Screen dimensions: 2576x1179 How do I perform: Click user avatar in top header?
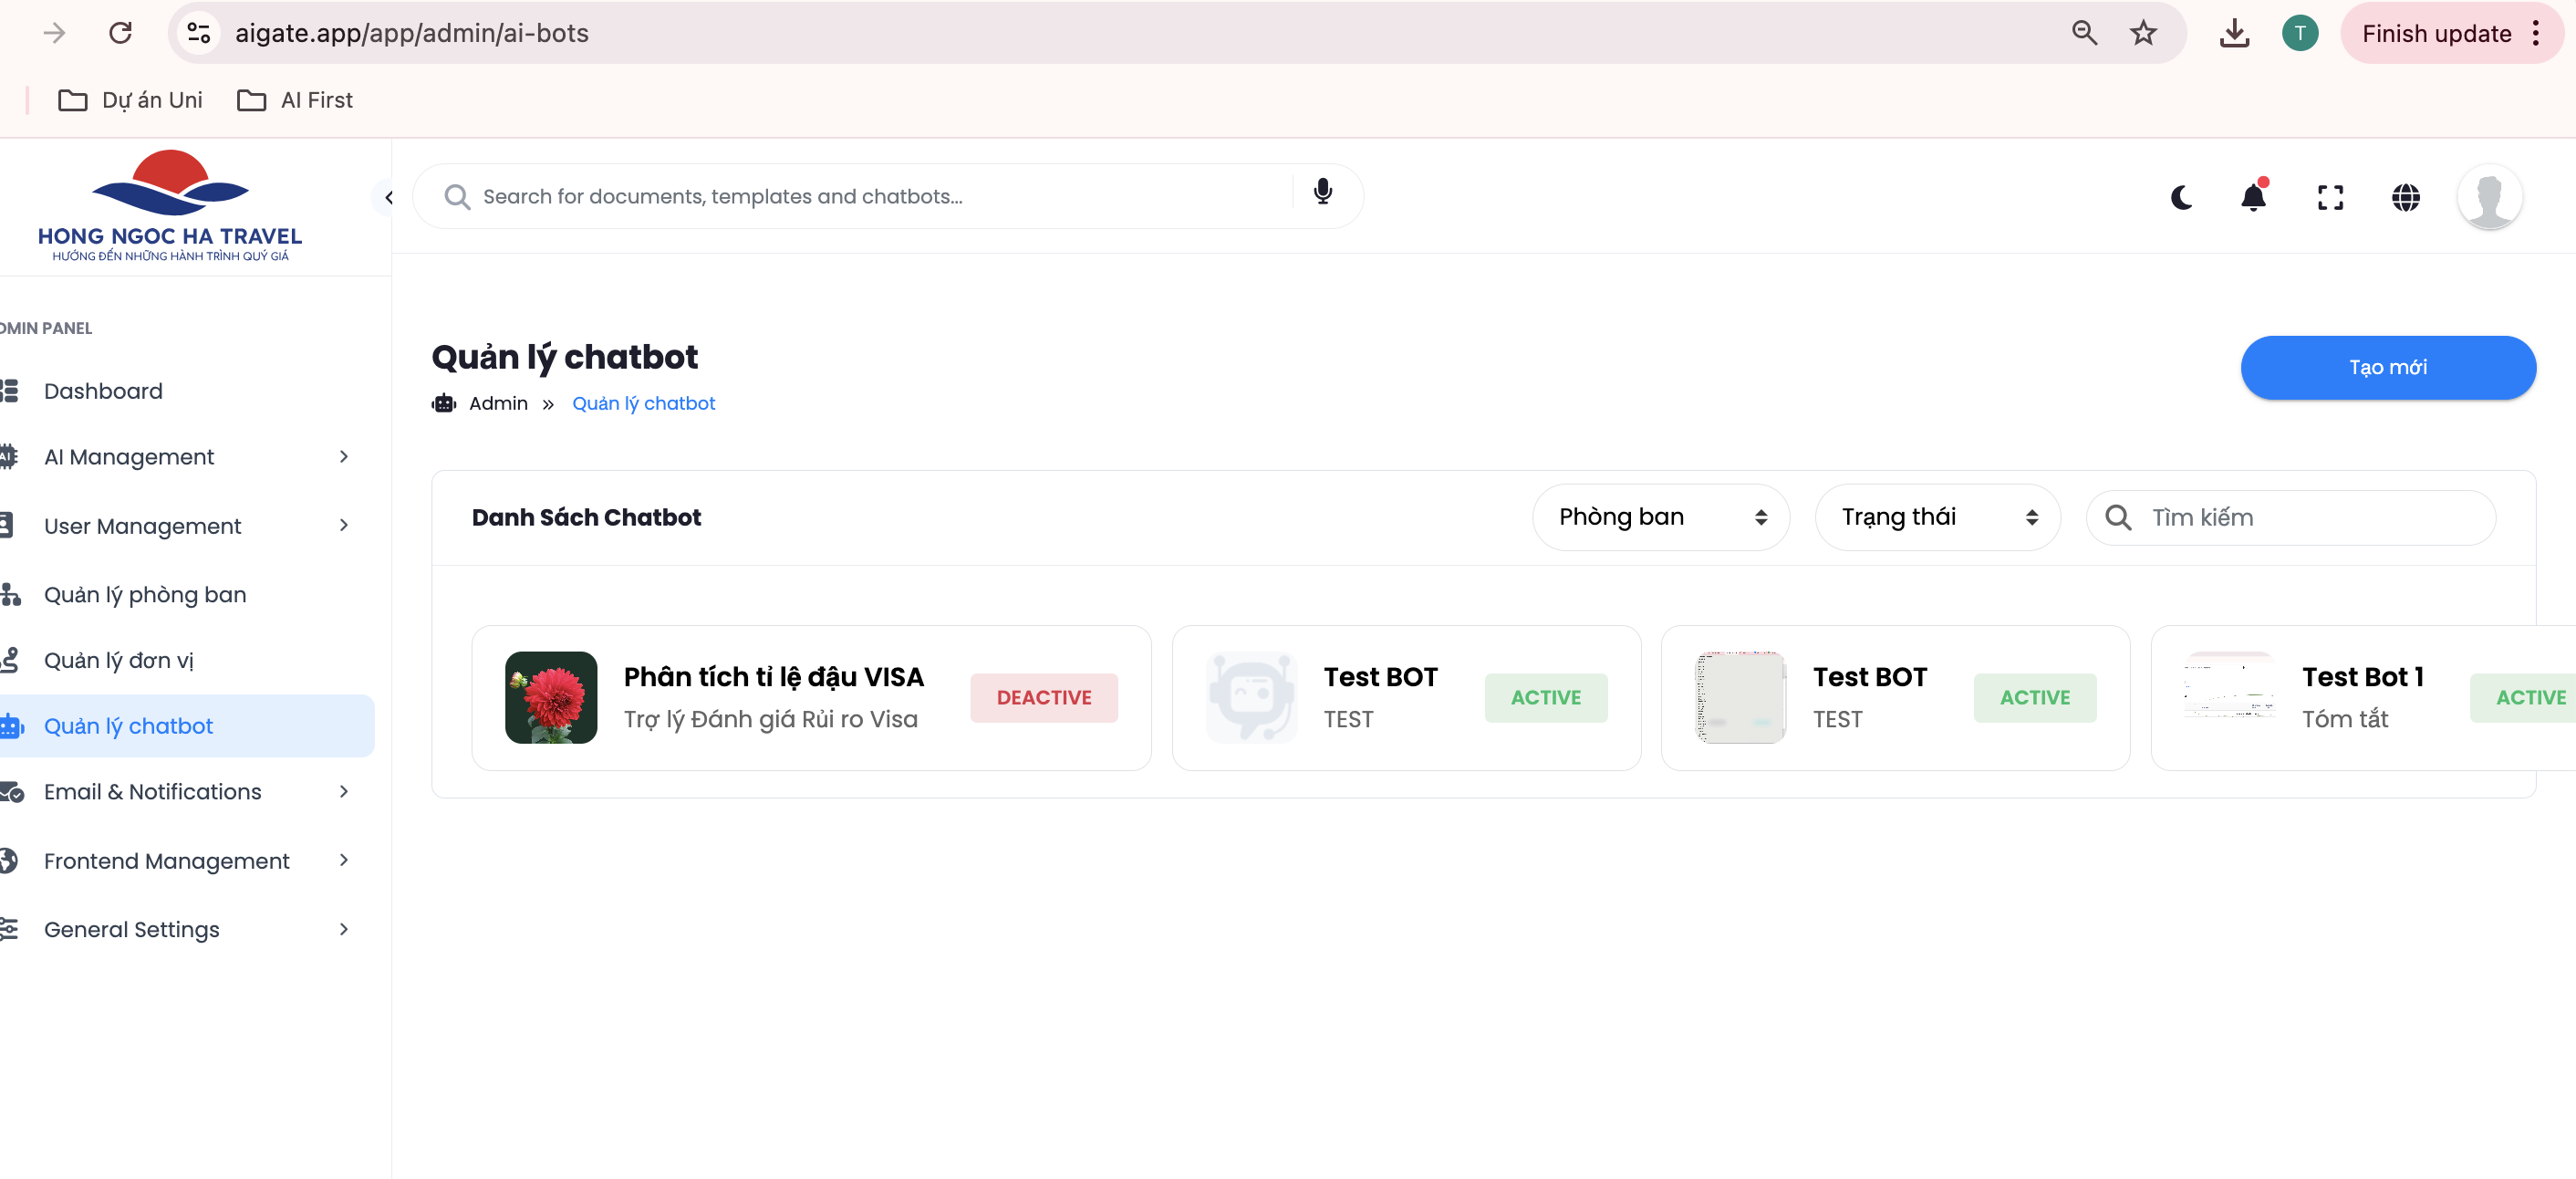pyautogui.click(x=2488, y=197)
